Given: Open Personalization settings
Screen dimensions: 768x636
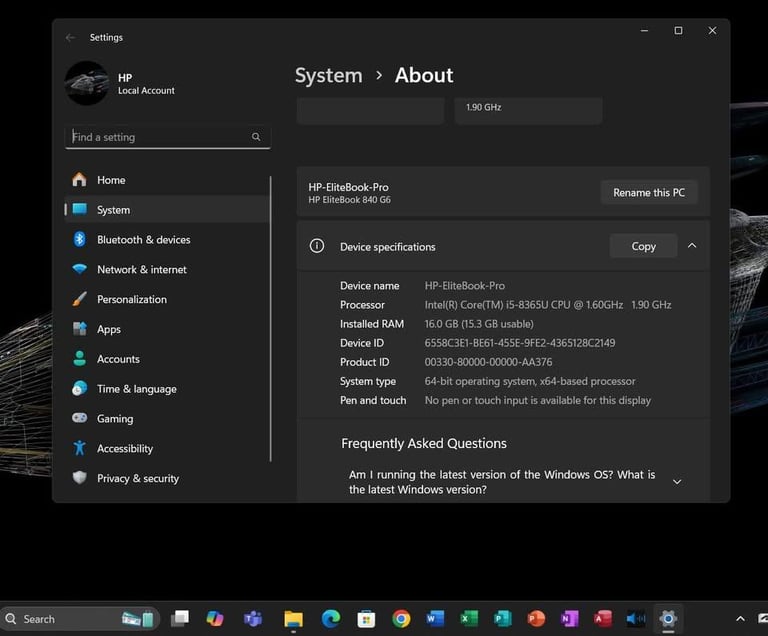Looking at the screenshot, I should click(167, 299).
